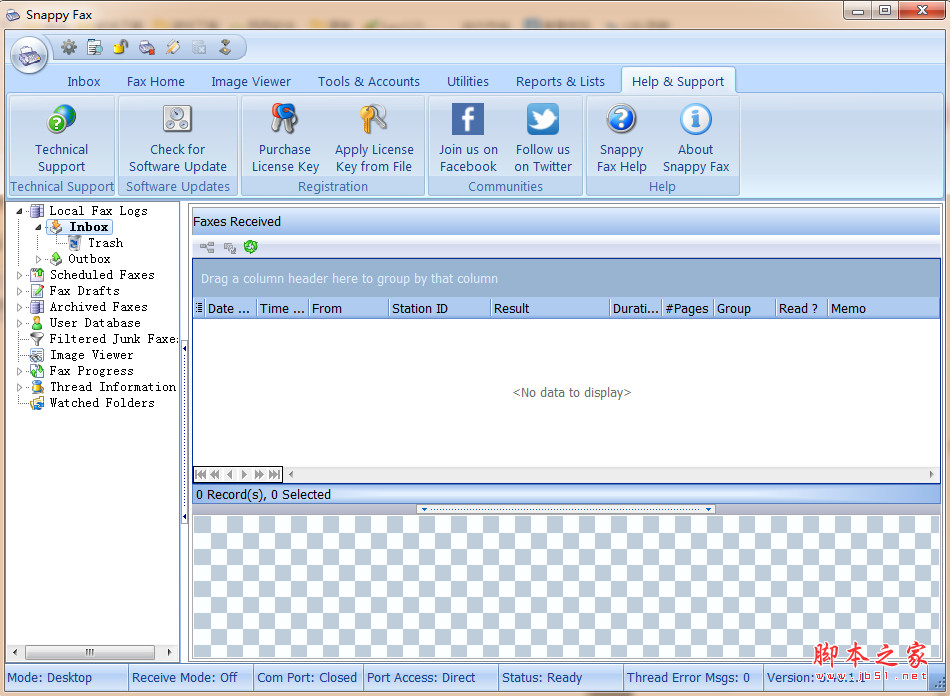Click the yellow padlock quick toolbar icon
950x696 pixels.
120,47
